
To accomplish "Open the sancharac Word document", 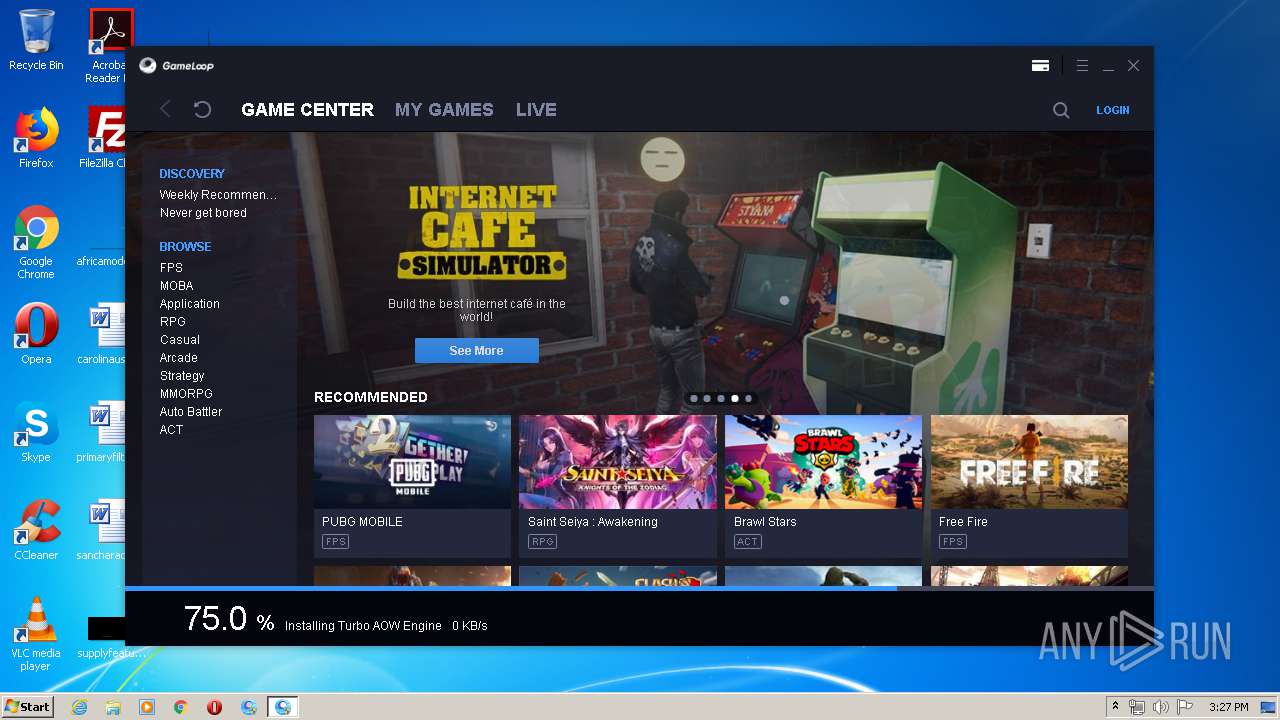I will (x=102, y=530).
